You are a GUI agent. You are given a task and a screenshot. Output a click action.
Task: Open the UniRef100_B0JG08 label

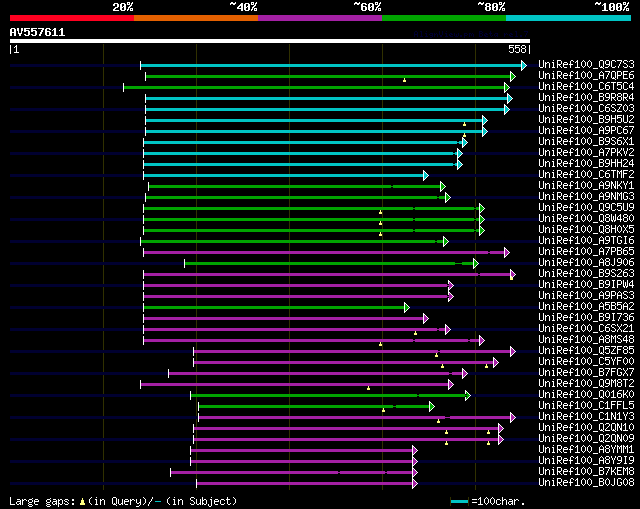tap(586, 483)
